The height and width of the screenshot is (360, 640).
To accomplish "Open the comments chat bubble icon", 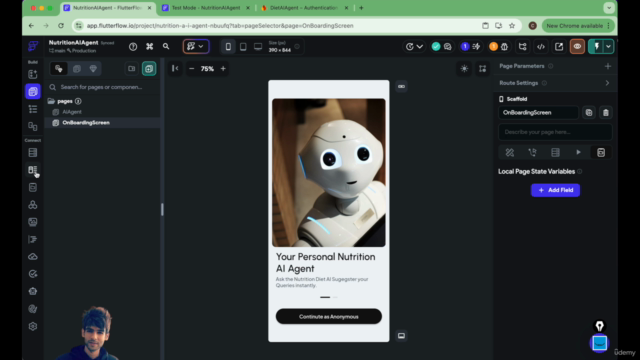I will point(447,47).
